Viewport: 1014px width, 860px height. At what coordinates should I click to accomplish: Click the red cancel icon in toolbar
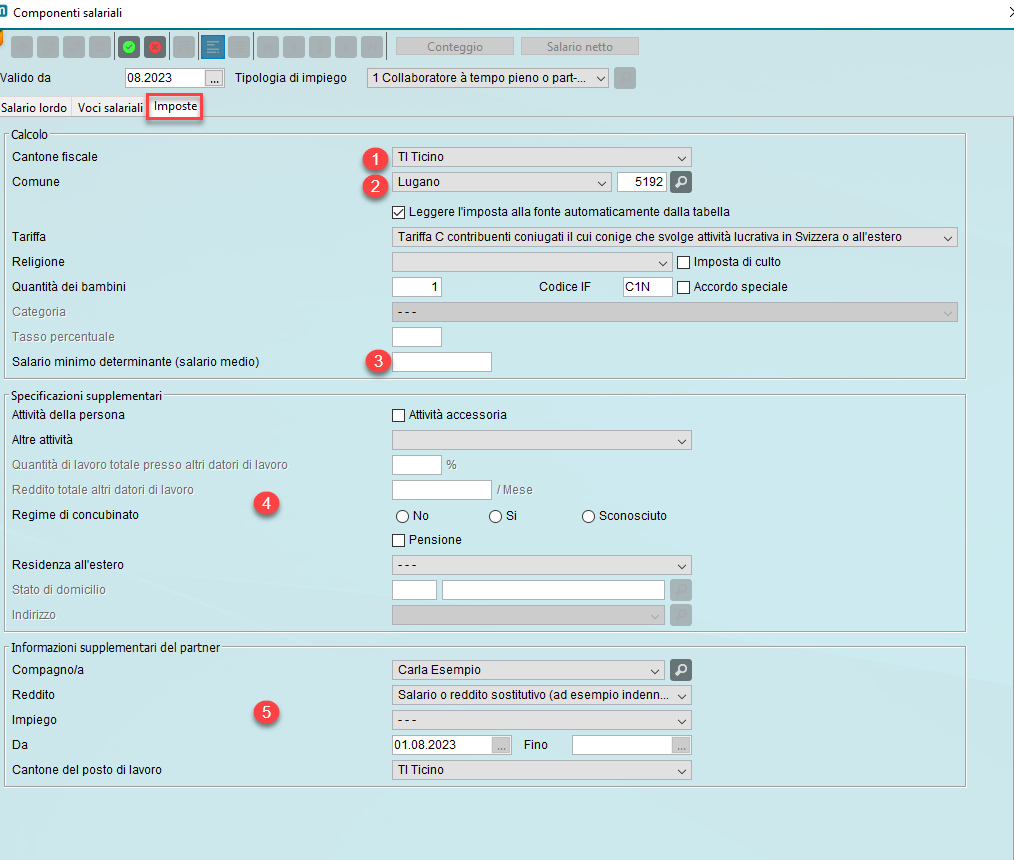coord(154,47)
